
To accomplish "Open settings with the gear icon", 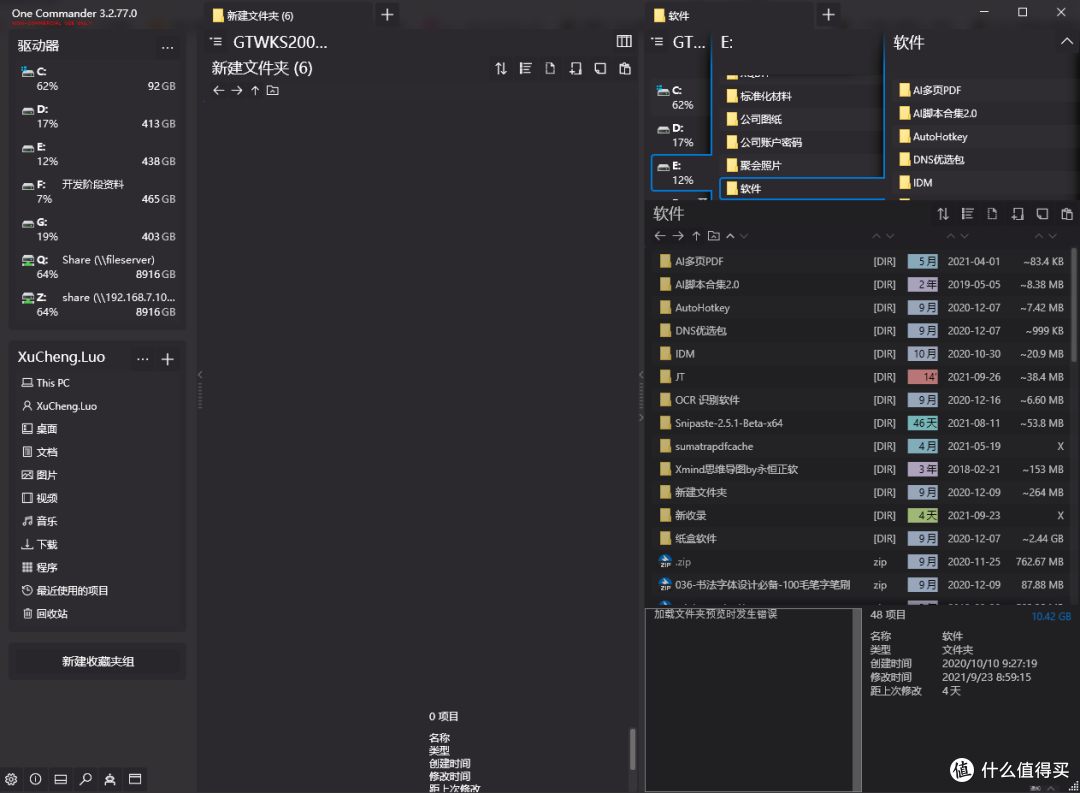I will [11, 779].
